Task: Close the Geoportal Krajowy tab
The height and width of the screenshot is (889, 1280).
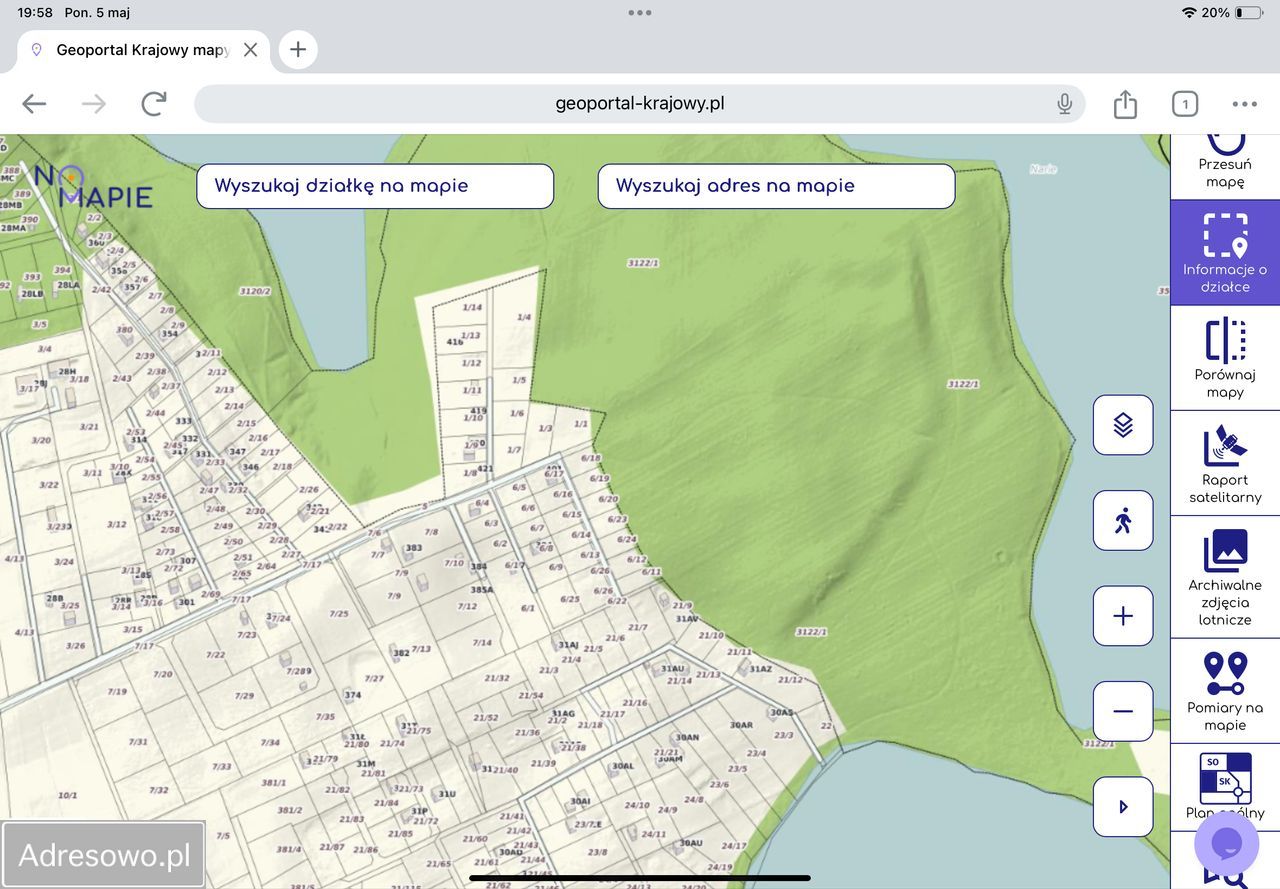Action: tap(250, 49)
